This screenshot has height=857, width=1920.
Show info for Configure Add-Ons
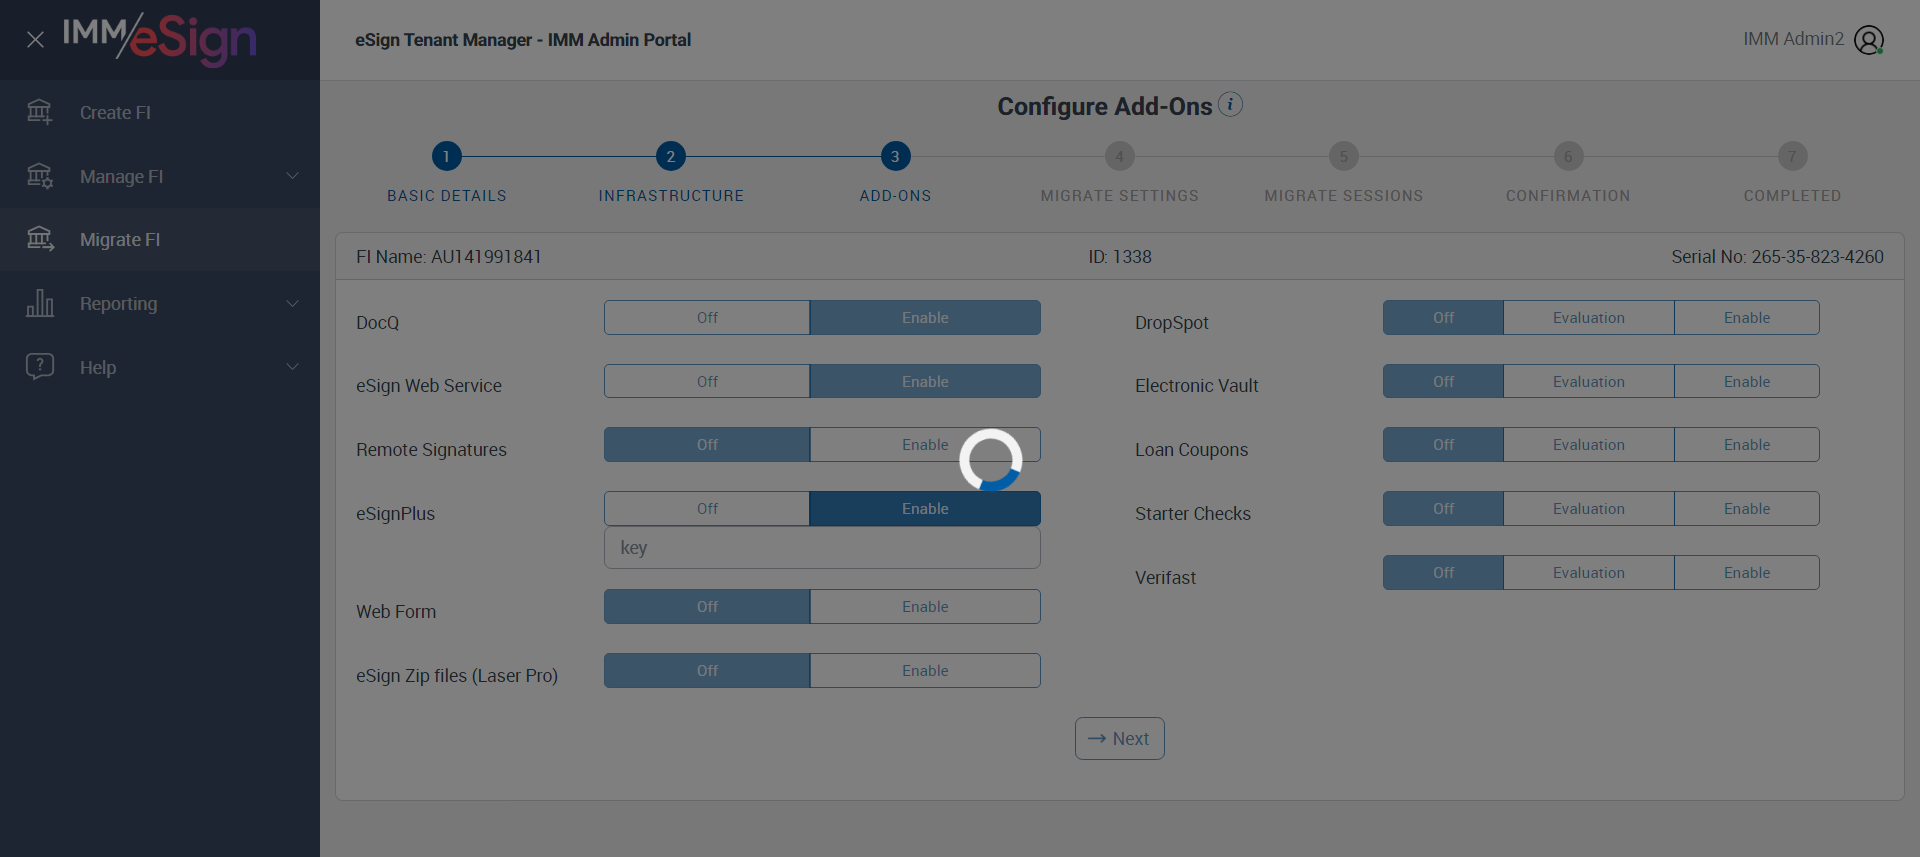click(1230, 104)
